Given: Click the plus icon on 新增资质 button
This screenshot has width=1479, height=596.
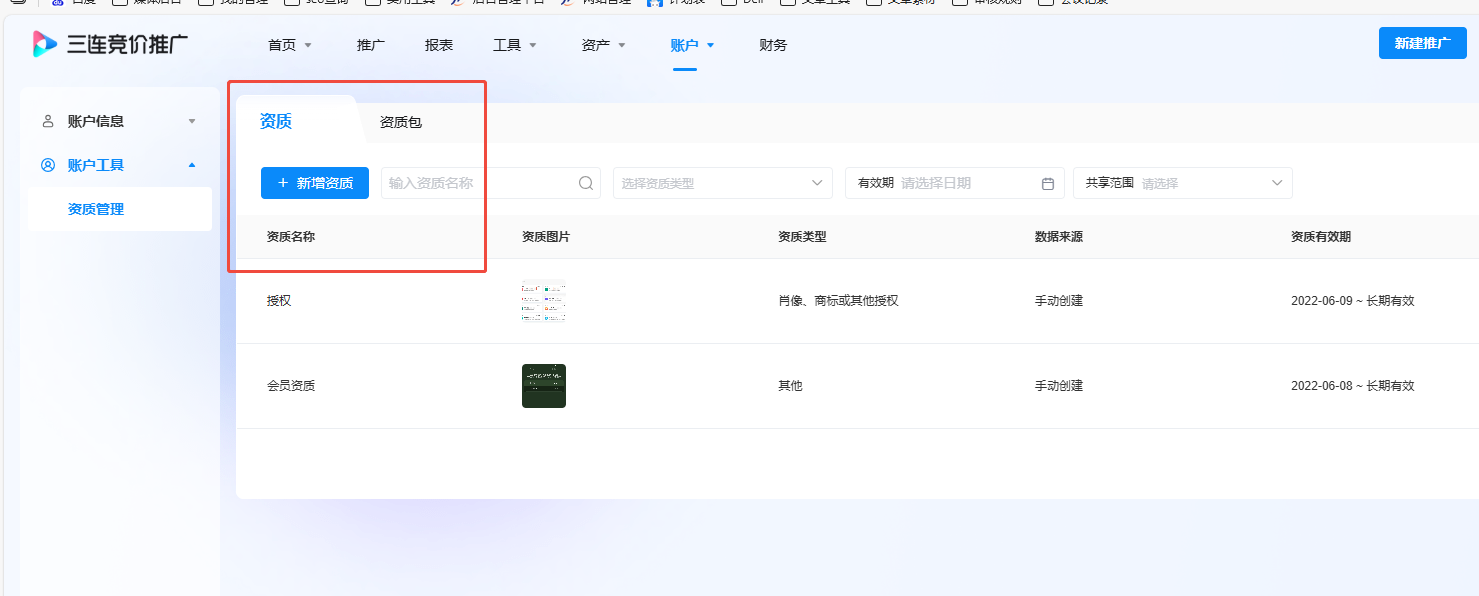Looking at the screenshot, I should [283, 183].
